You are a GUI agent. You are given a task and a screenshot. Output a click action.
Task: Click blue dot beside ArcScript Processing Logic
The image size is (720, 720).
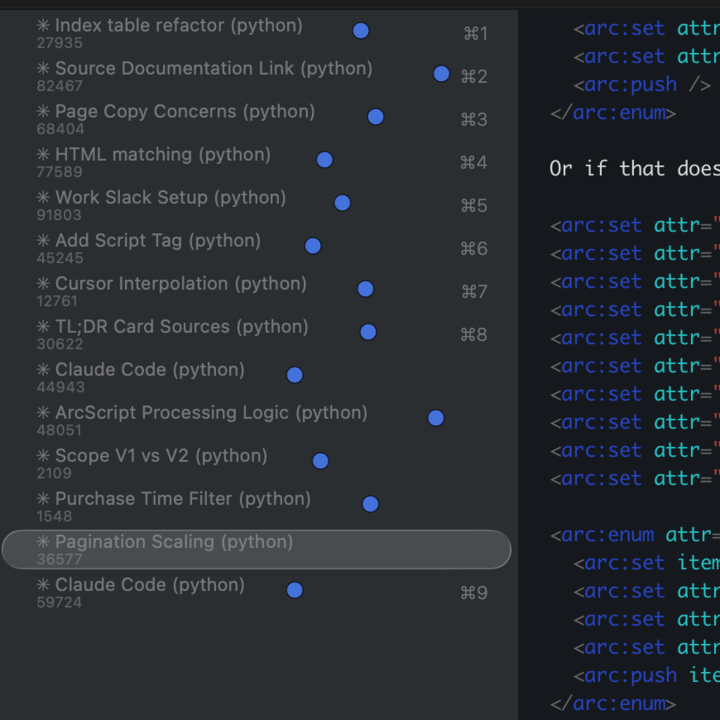point(436,418)
